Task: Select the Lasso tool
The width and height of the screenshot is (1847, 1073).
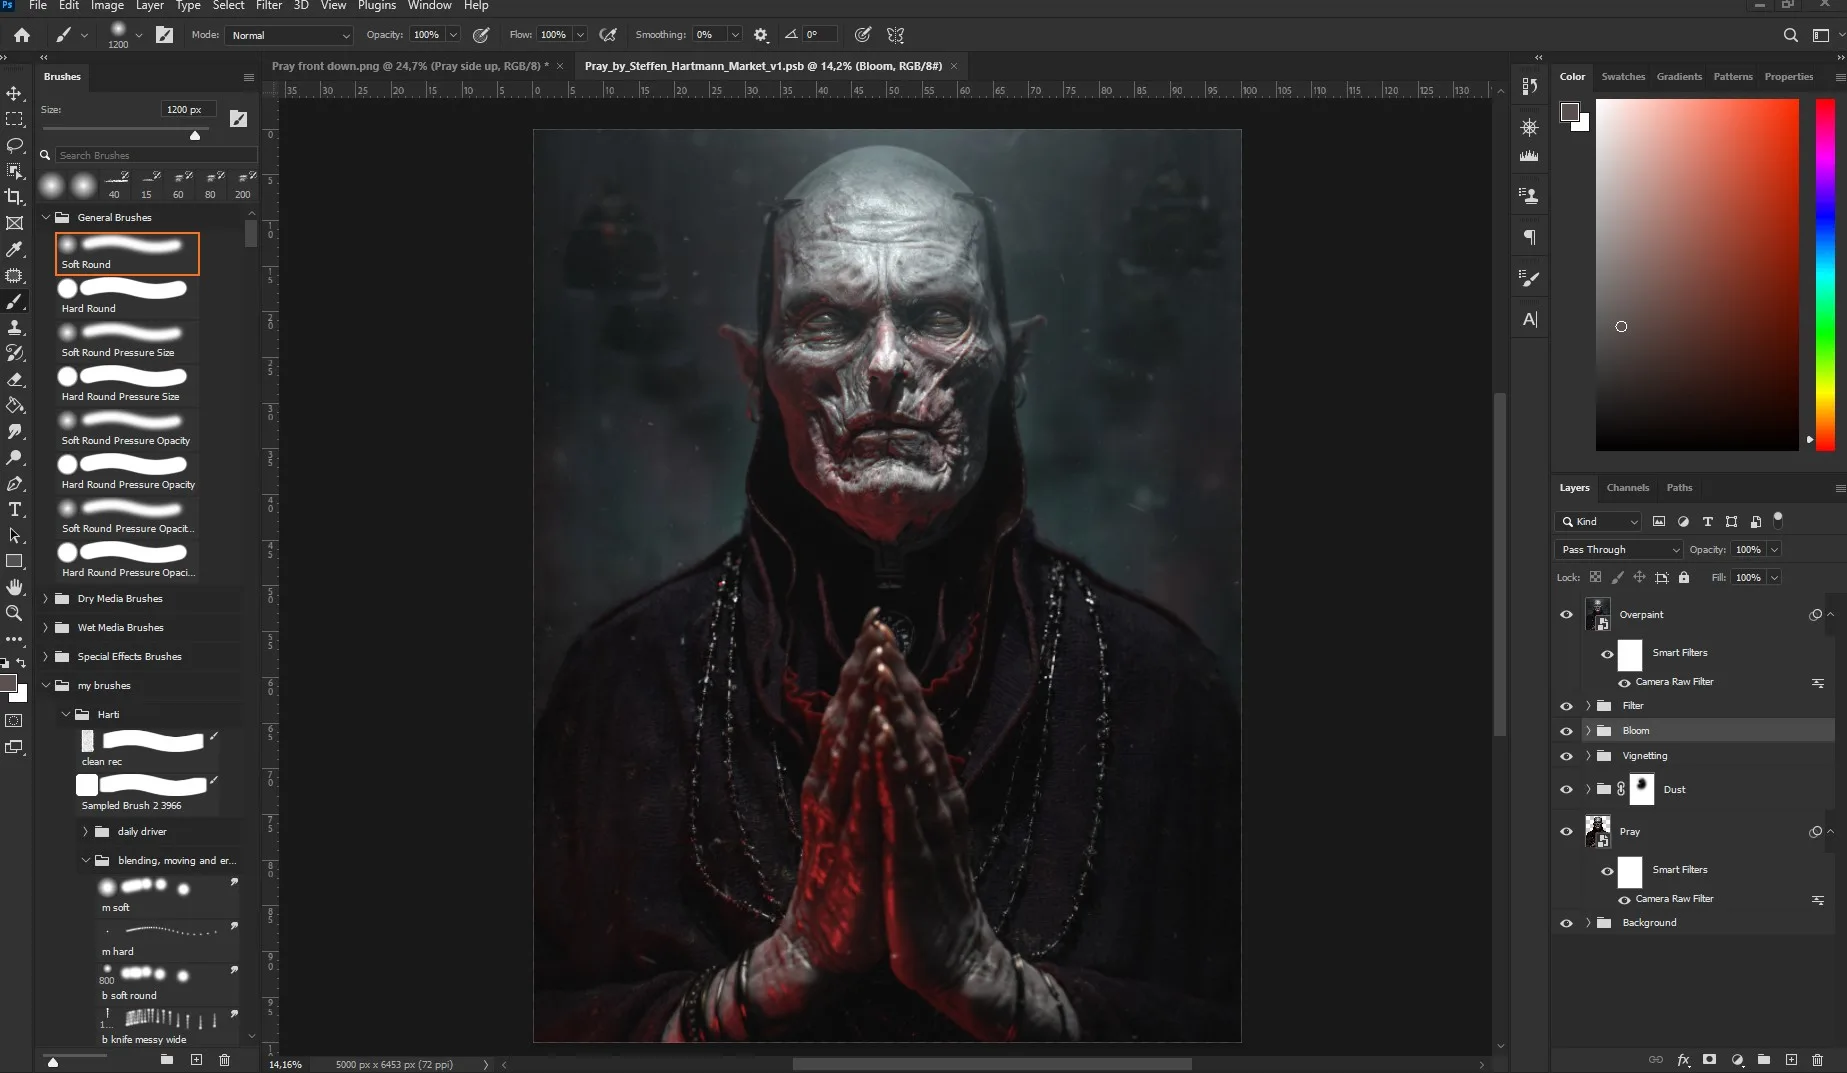Action: (x=15, y=146)
